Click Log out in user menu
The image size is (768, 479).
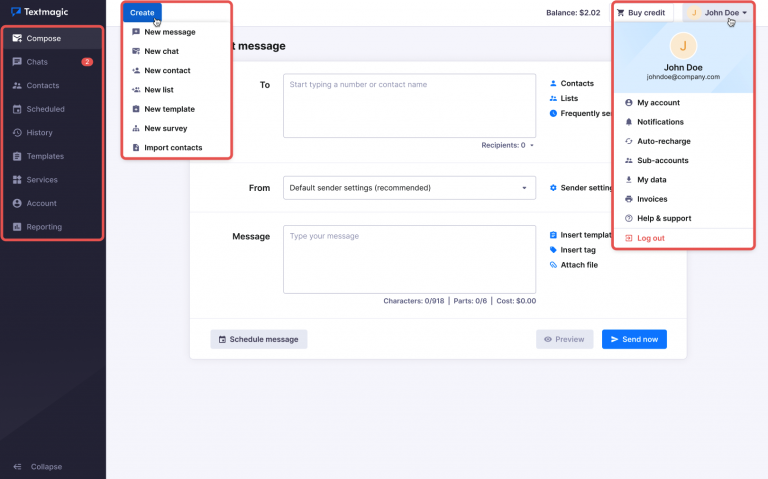651,238
